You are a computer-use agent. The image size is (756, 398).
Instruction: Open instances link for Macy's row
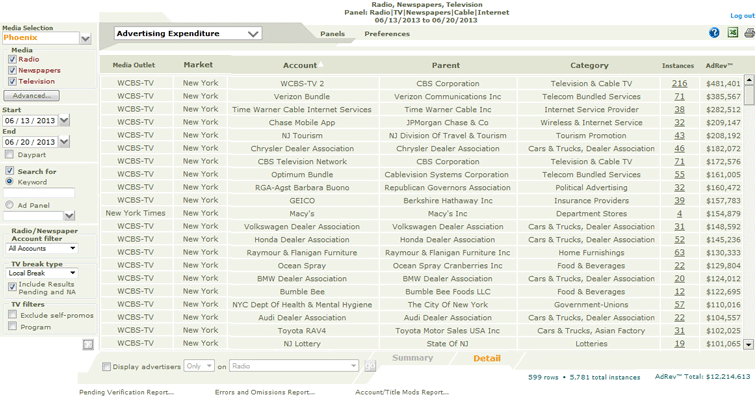click(679, 214)
